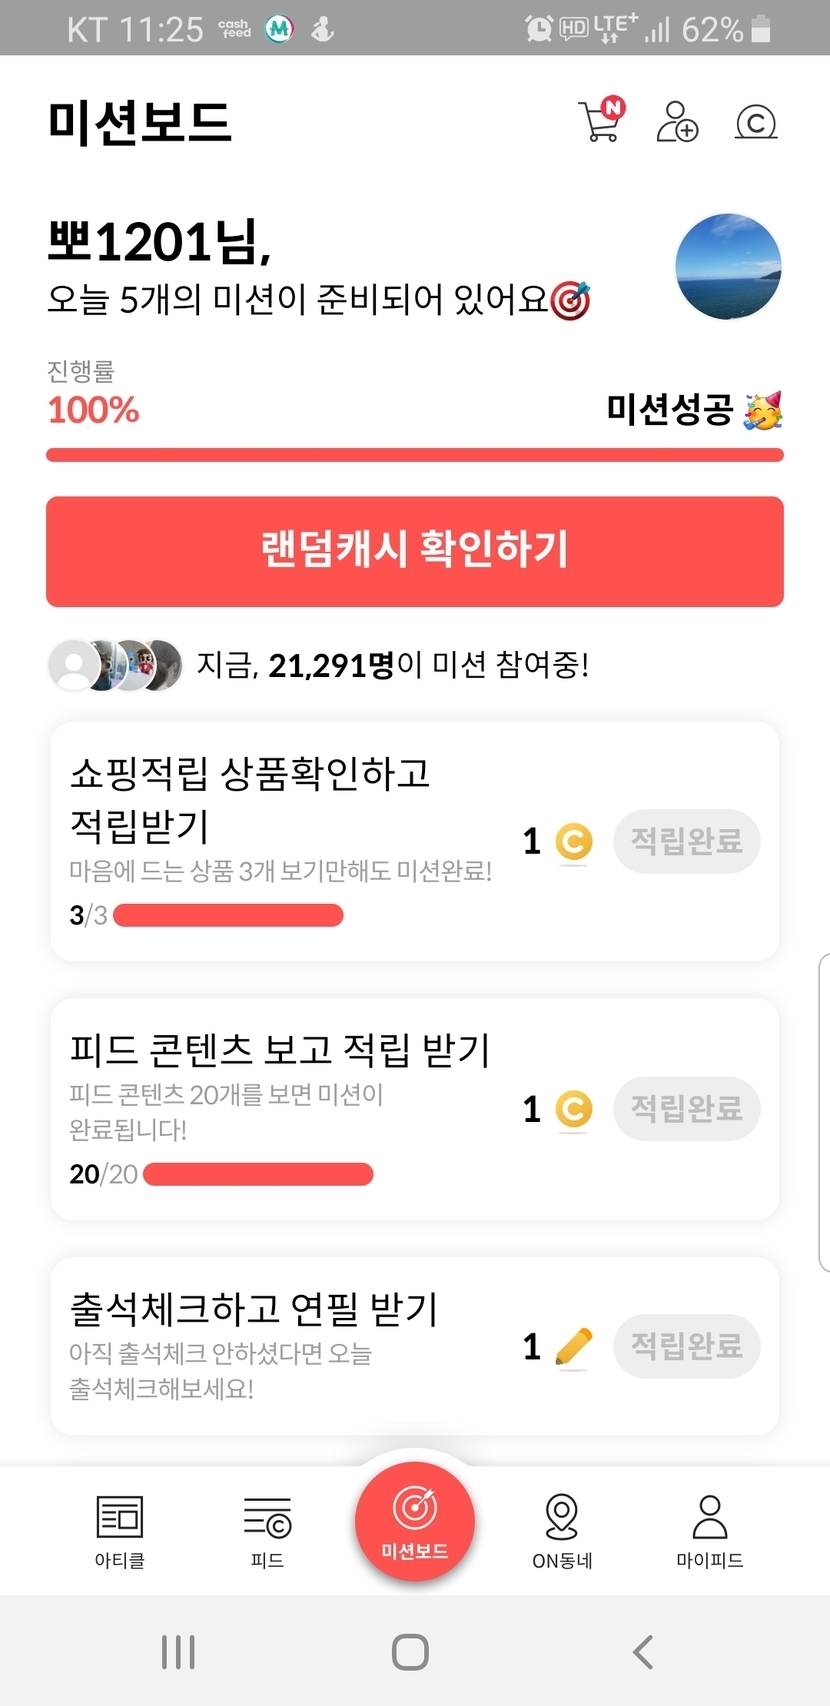Tap the mission progress bar
This screenshot has width=830, height=1706.
click(415, 456)
